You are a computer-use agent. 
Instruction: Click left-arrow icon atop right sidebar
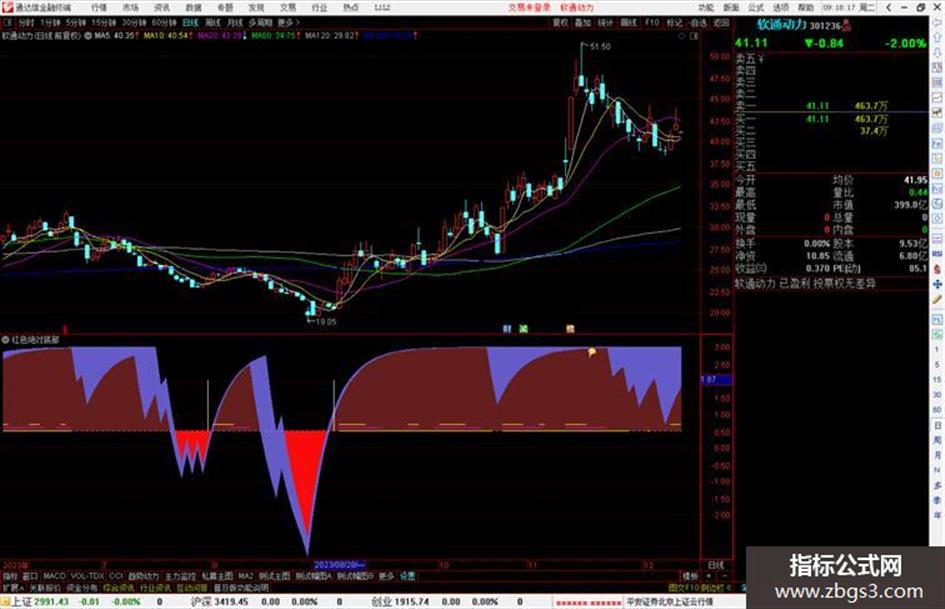coord(938,22)
